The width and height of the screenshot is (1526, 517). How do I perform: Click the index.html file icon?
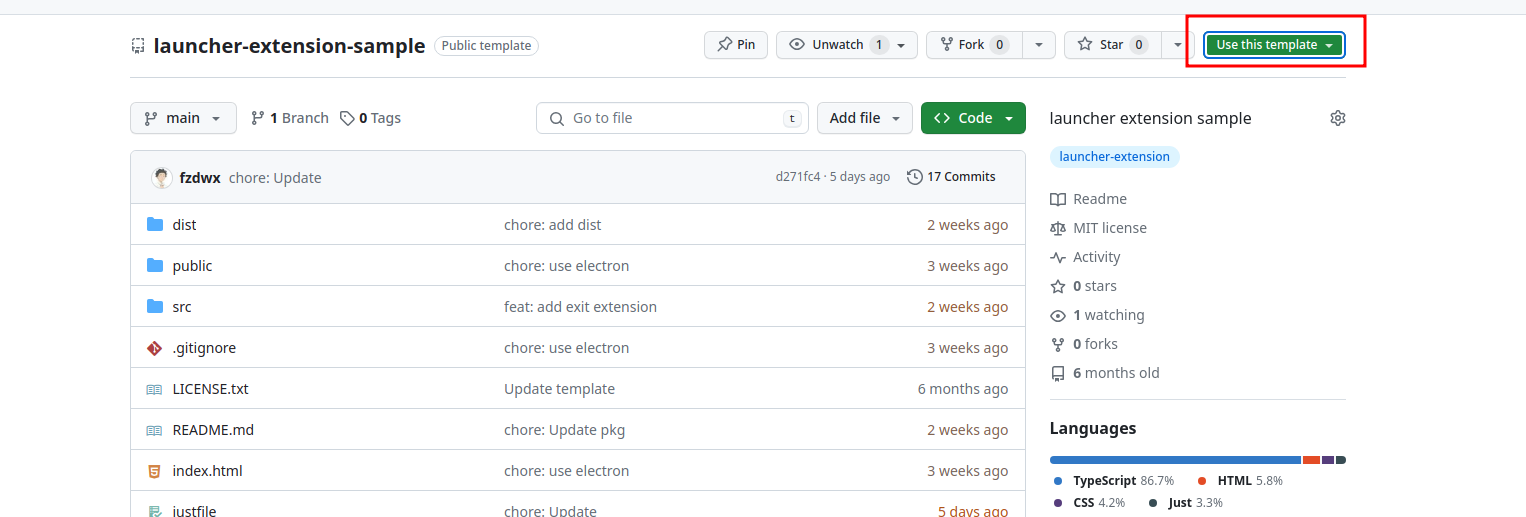point(155,471)
